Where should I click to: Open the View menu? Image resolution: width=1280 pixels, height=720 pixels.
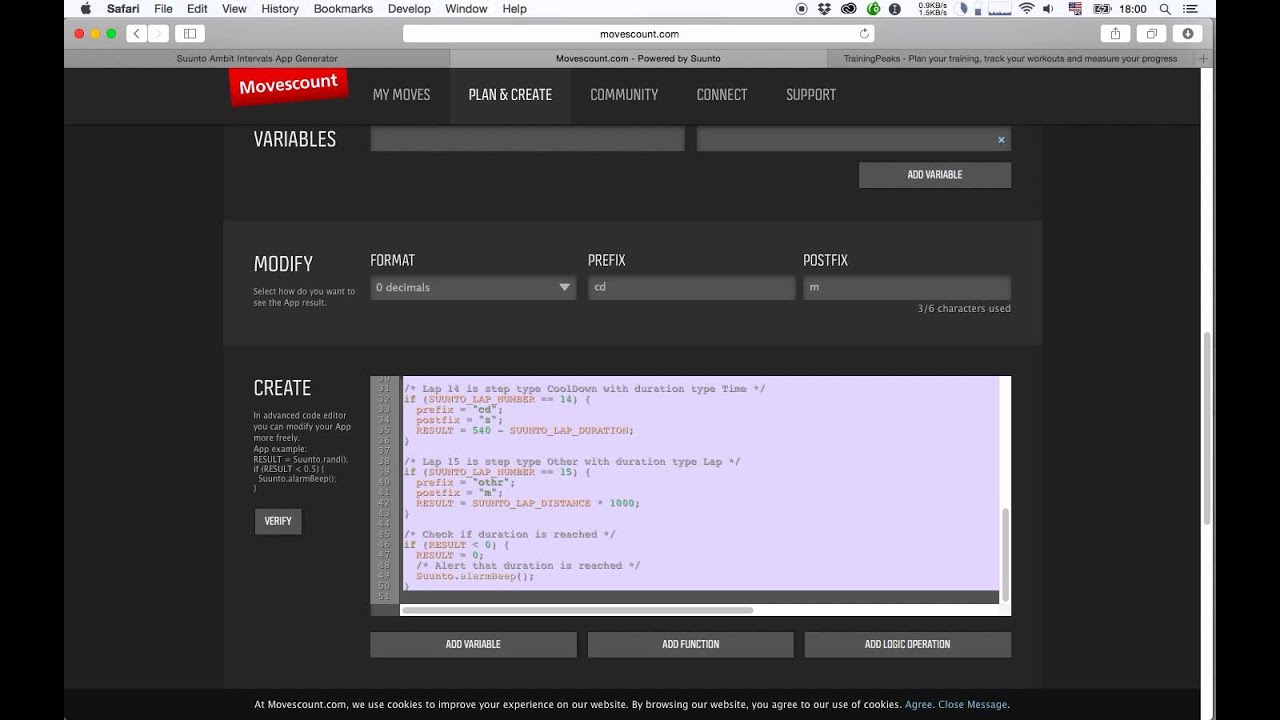pos(234,8)
